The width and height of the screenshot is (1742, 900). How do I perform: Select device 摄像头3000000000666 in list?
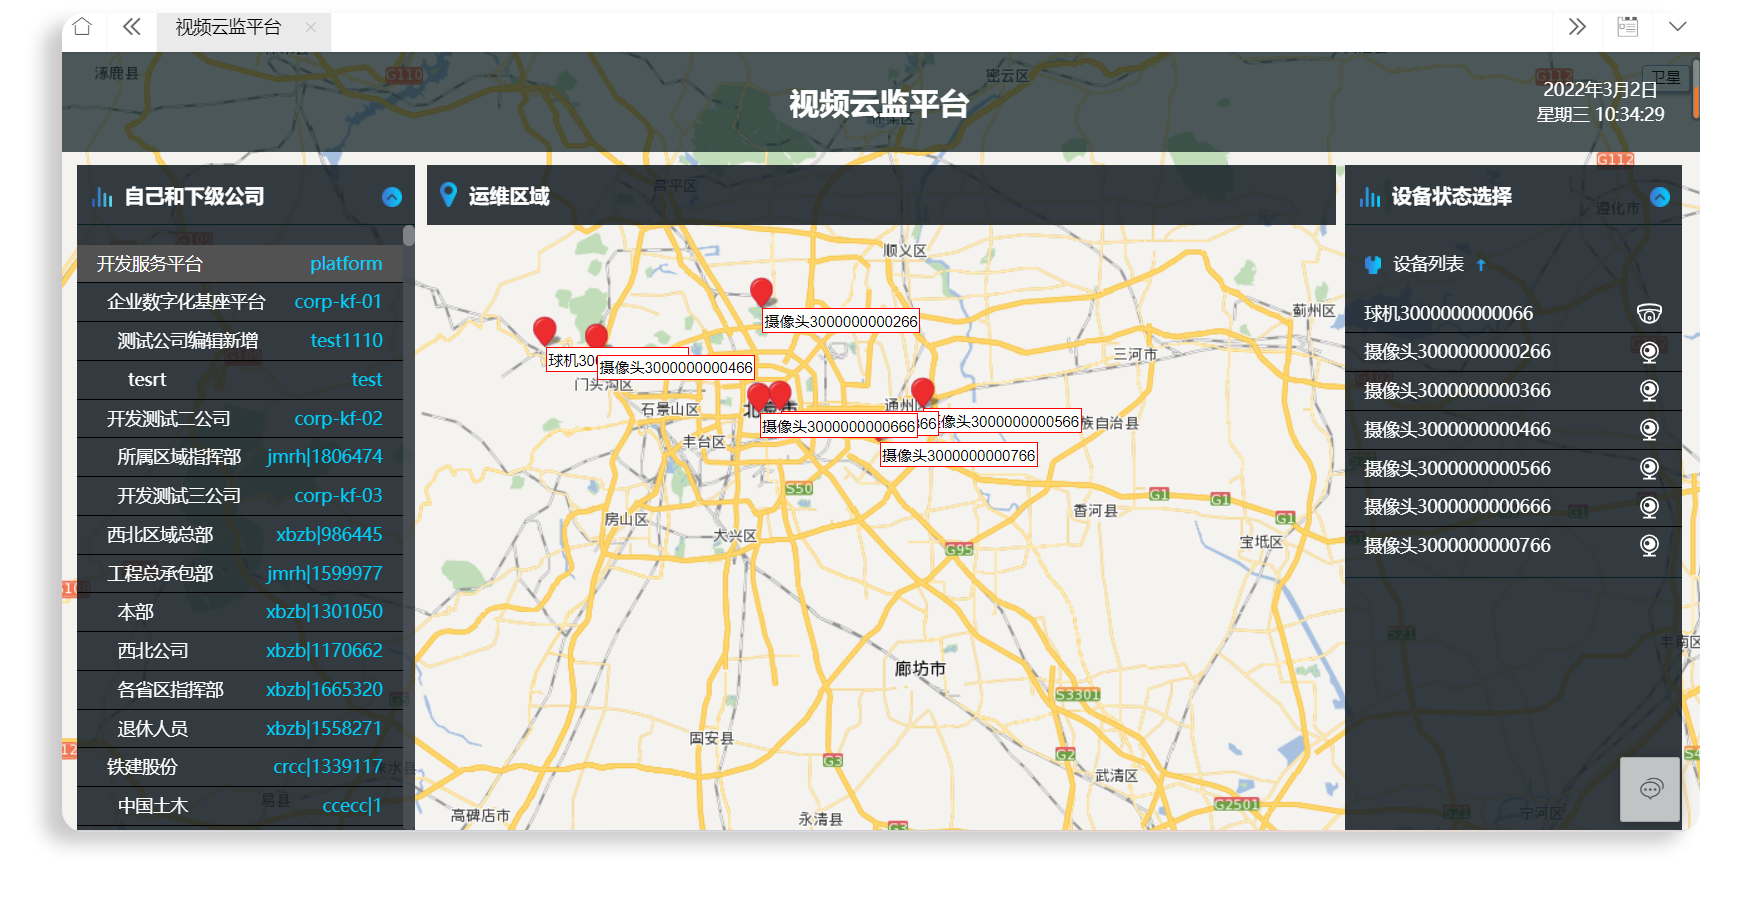pos(1513,507)
